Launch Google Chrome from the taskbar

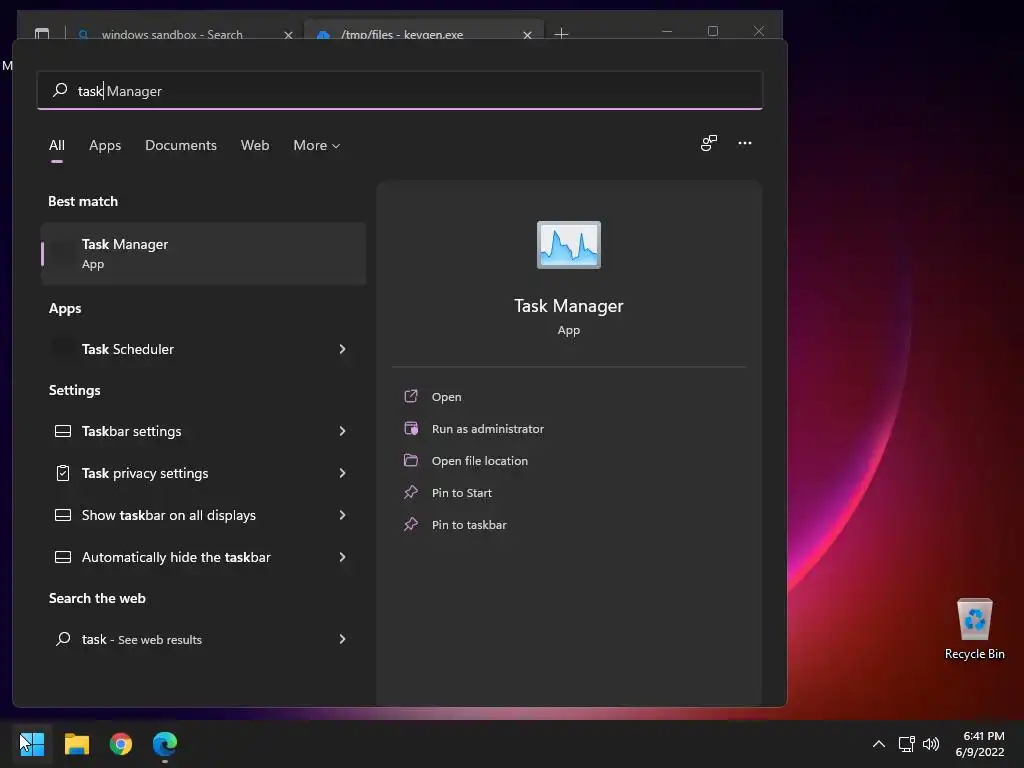(x=121, y=744)
